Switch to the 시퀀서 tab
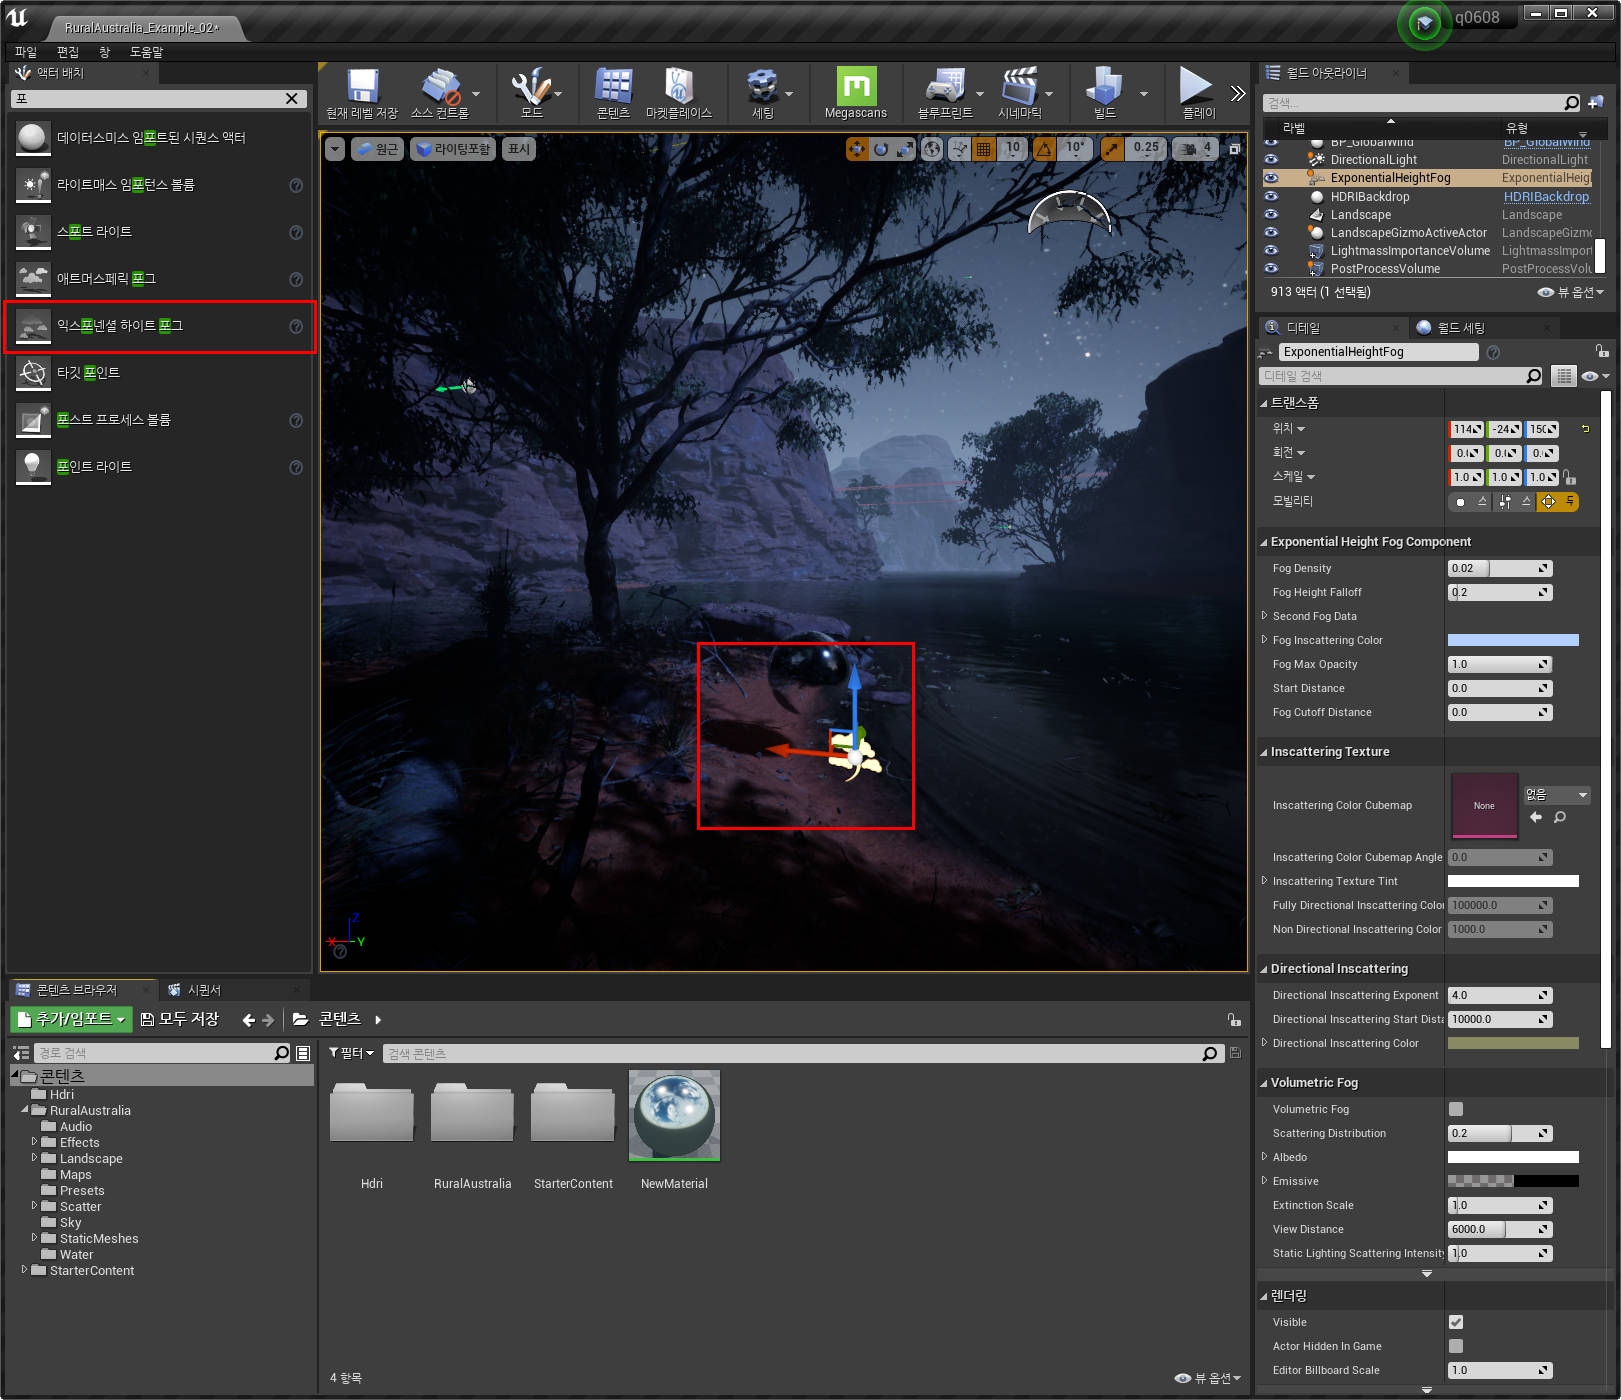 (x=204, y=990)
